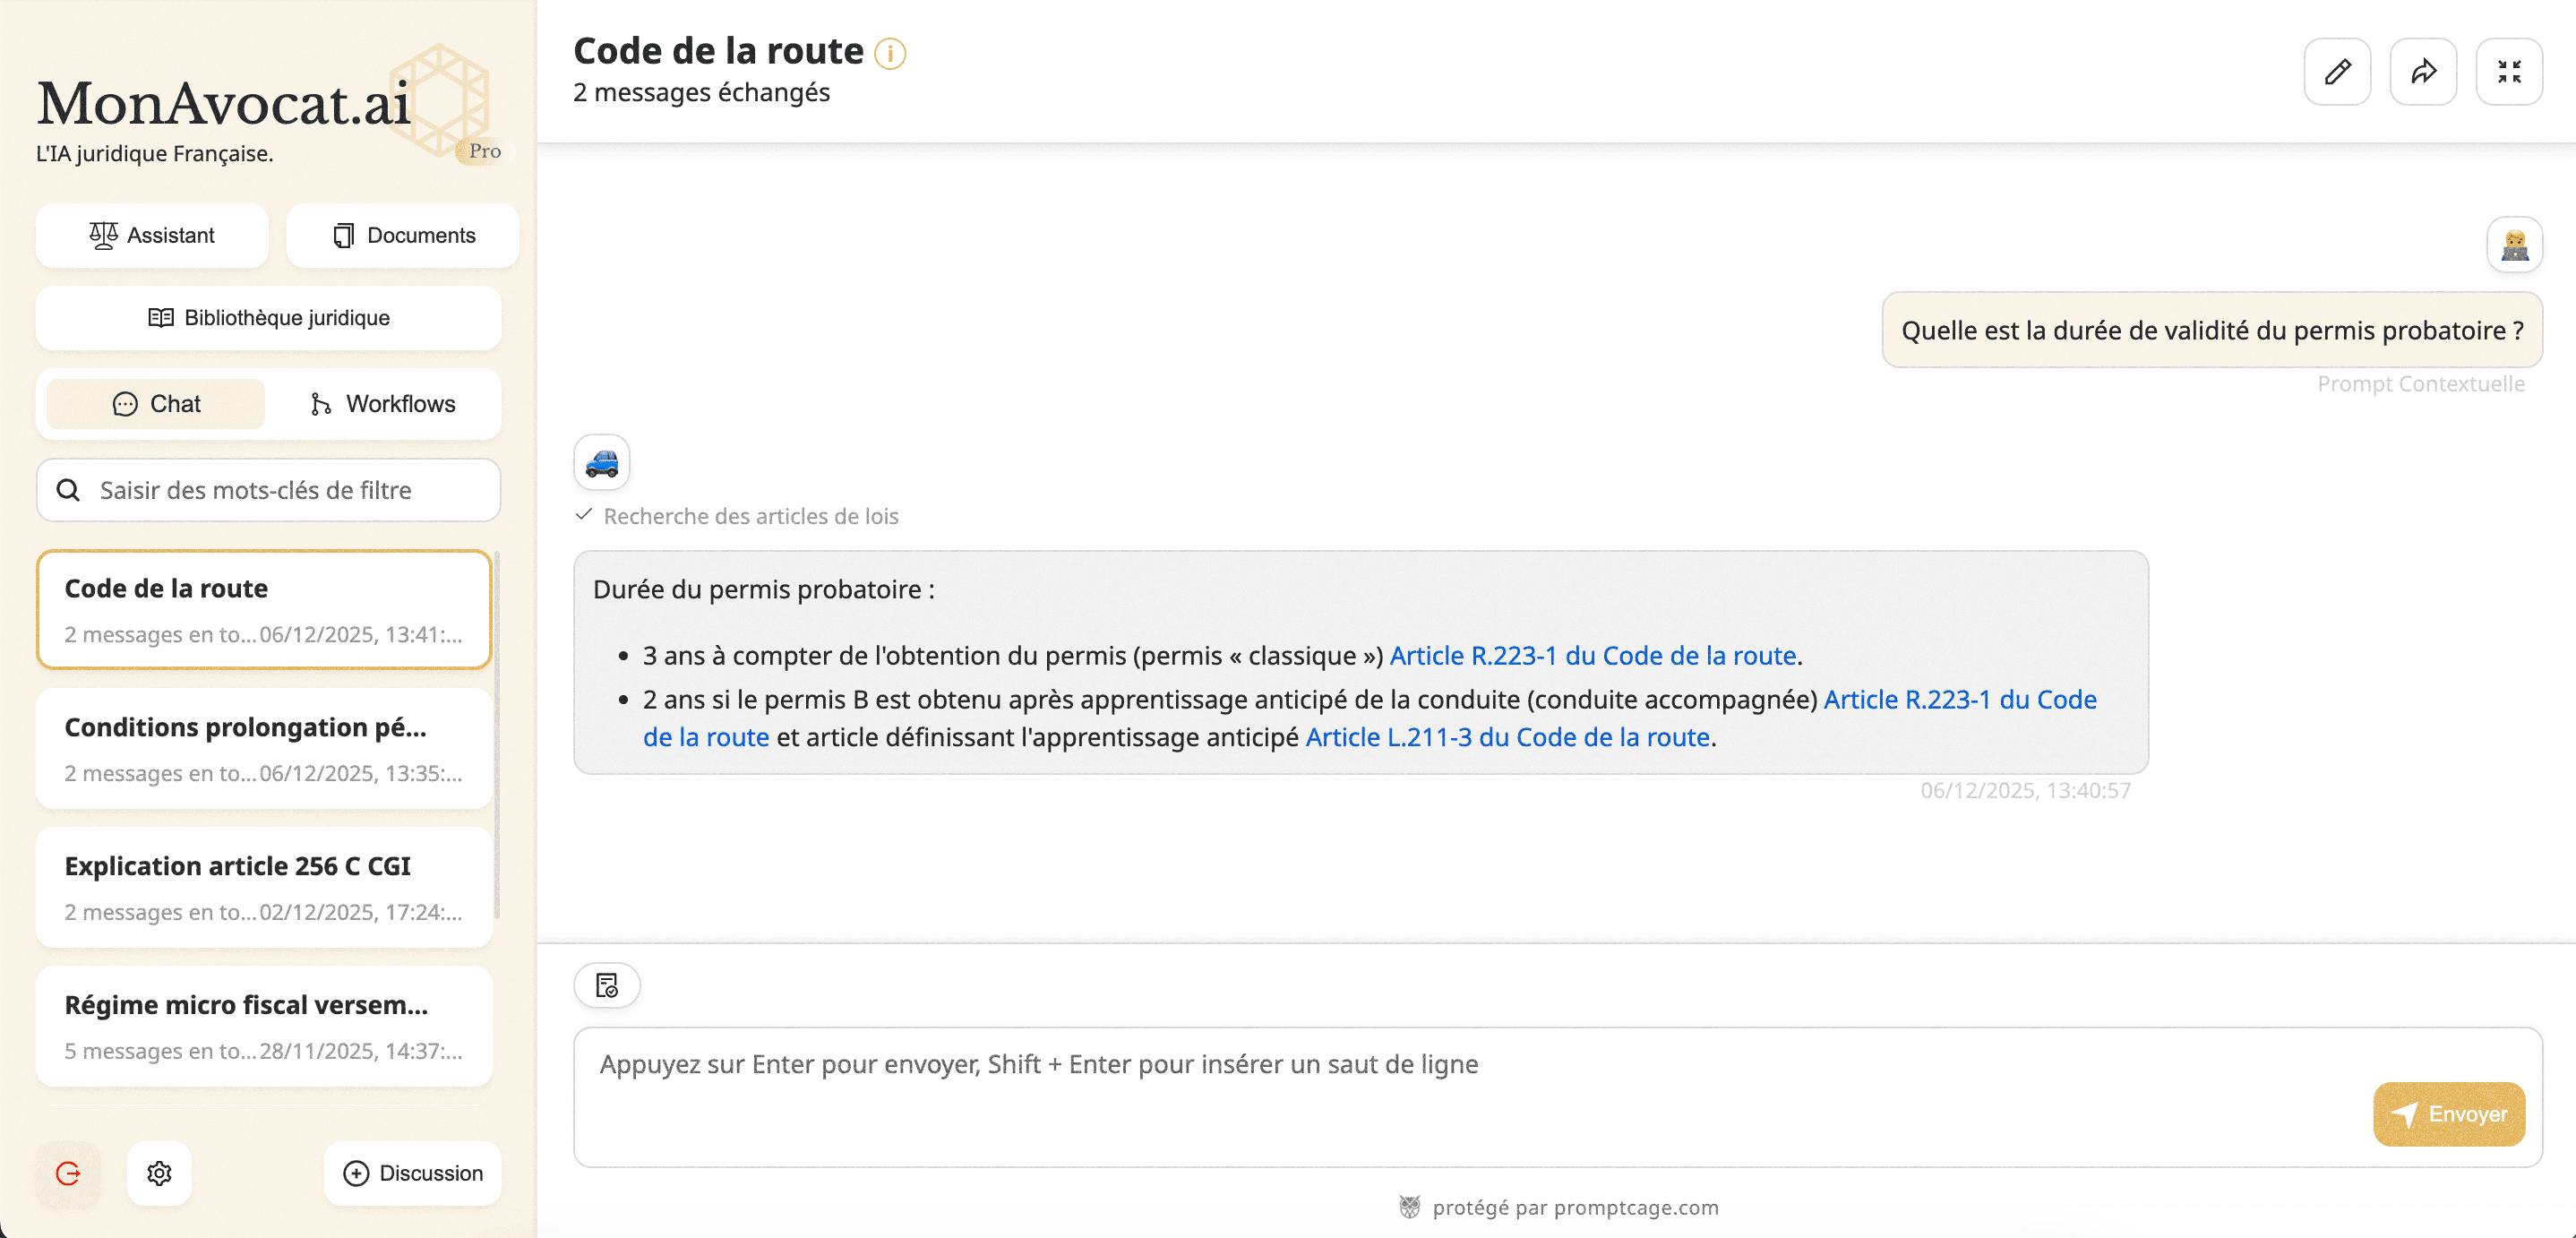Viewport: 2576px width, 1238px height.
Task: Click the collapse fullscreen icon
Action: [x=2509, y=72]
